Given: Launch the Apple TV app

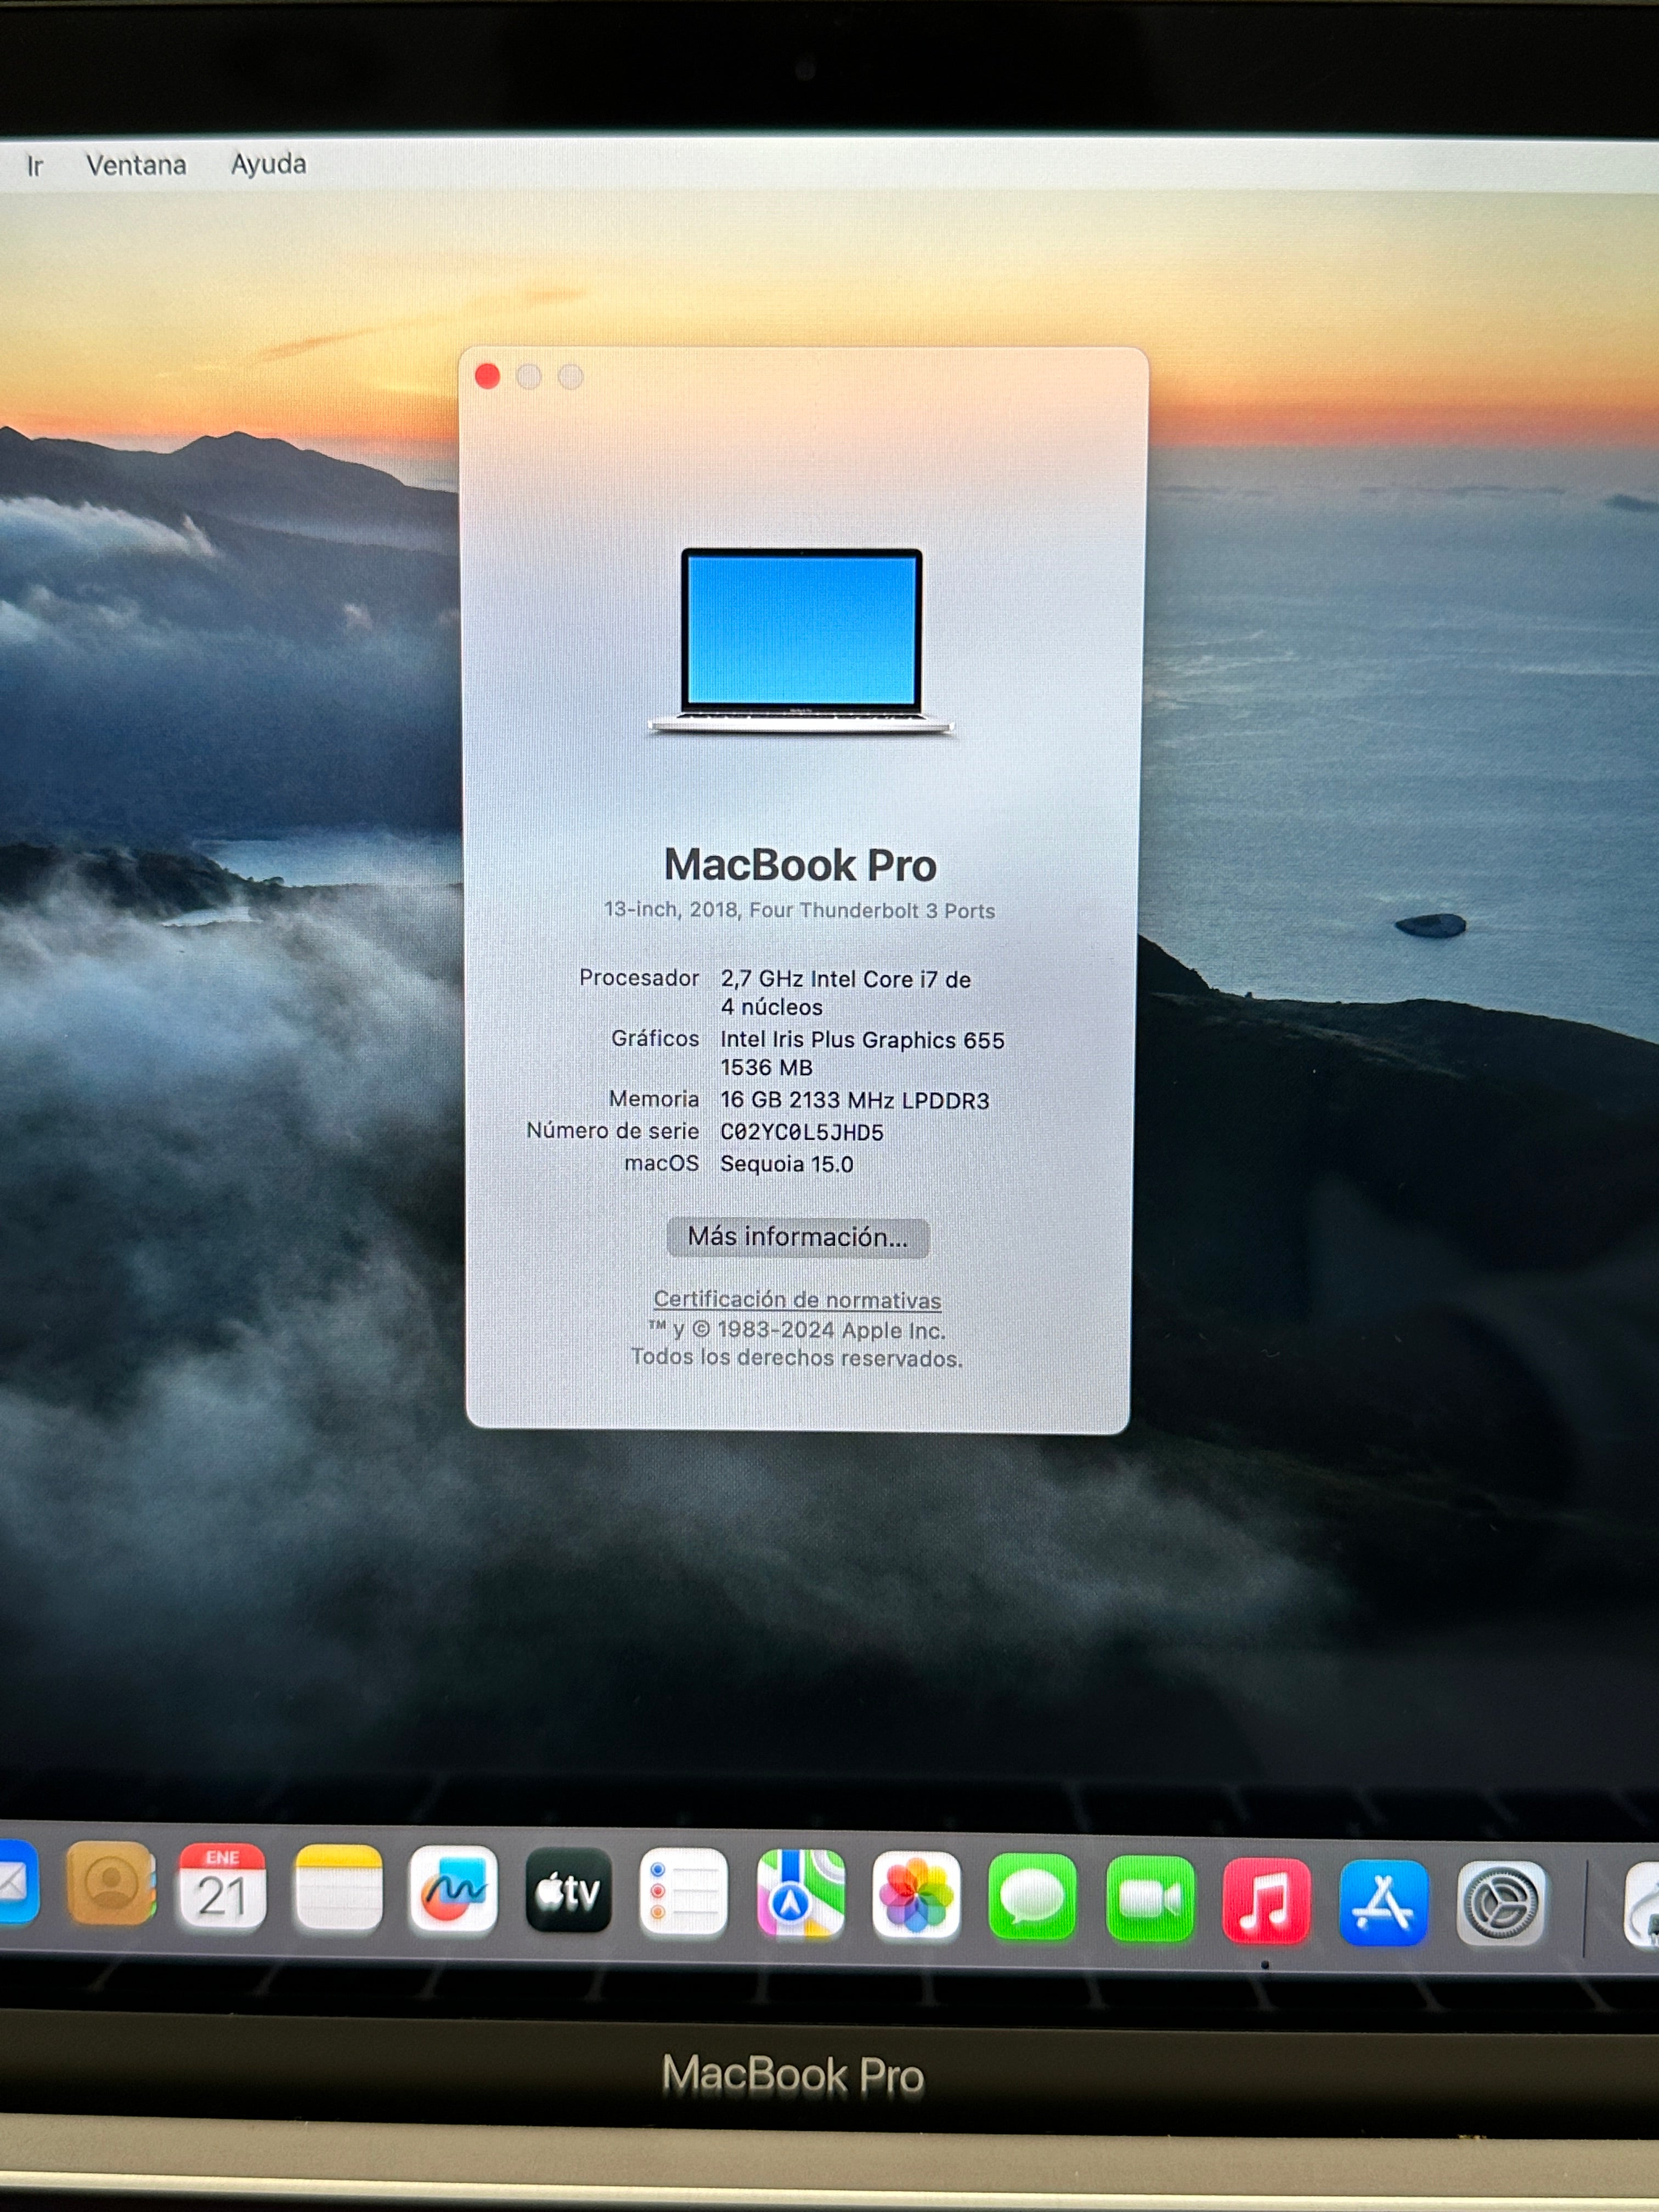Looking at the screenshot, I should [x=568, y=1890].
